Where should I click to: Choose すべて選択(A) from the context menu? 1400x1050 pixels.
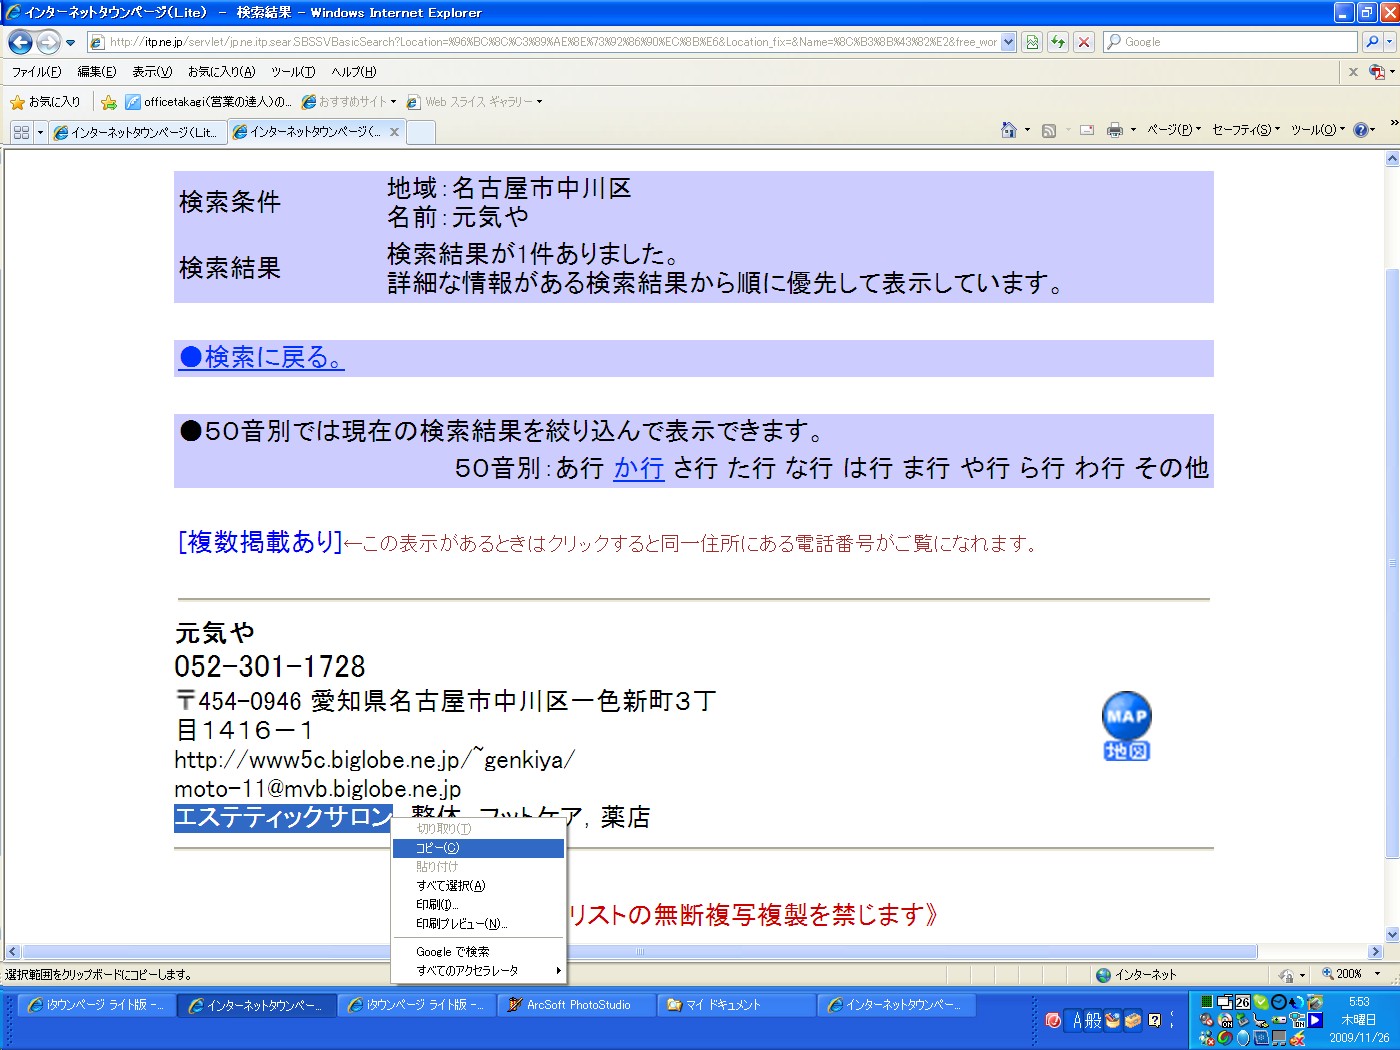coord(478,886)
